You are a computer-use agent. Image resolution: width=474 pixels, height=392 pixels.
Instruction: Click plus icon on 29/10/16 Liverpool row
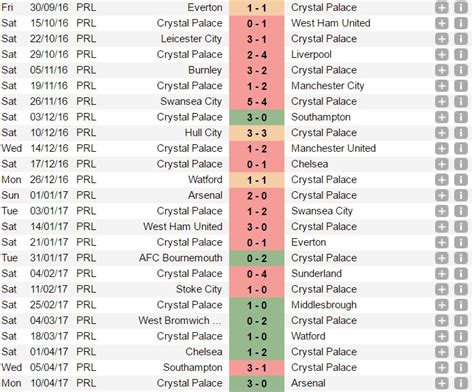[441, 54]
